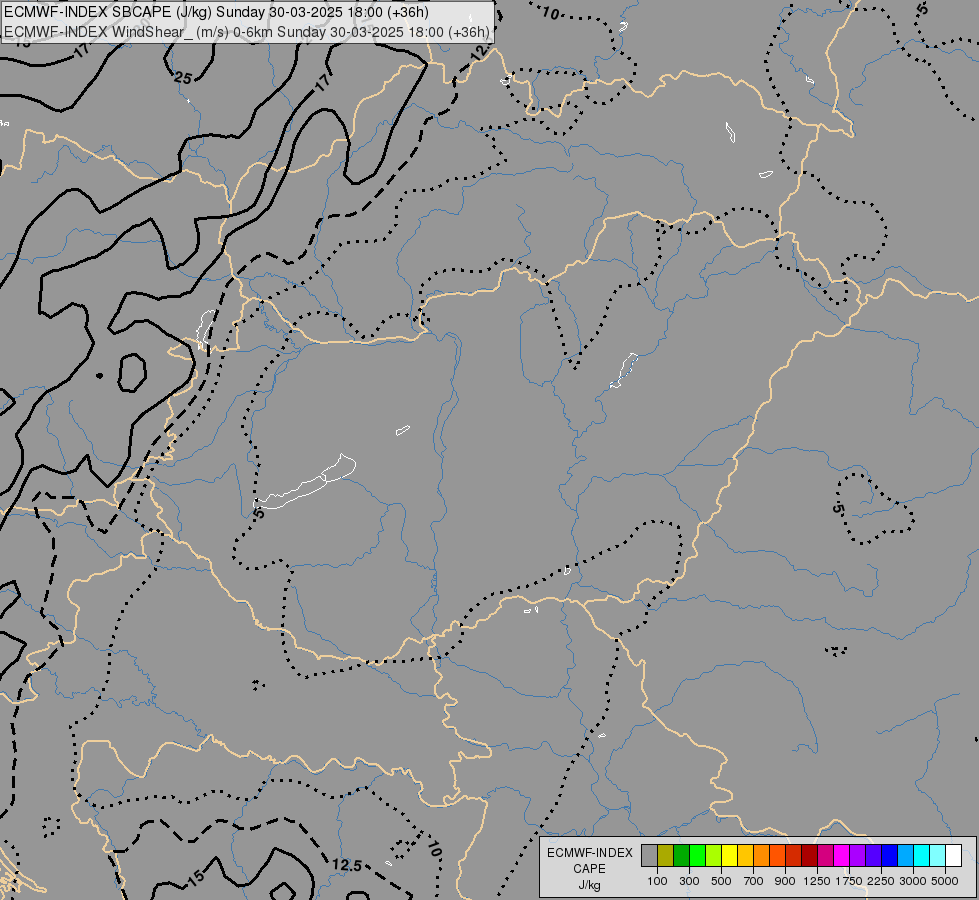Pick the dark red maroon legend swatch
Screen dimensions: 979x900
click(x=810, y=856)
